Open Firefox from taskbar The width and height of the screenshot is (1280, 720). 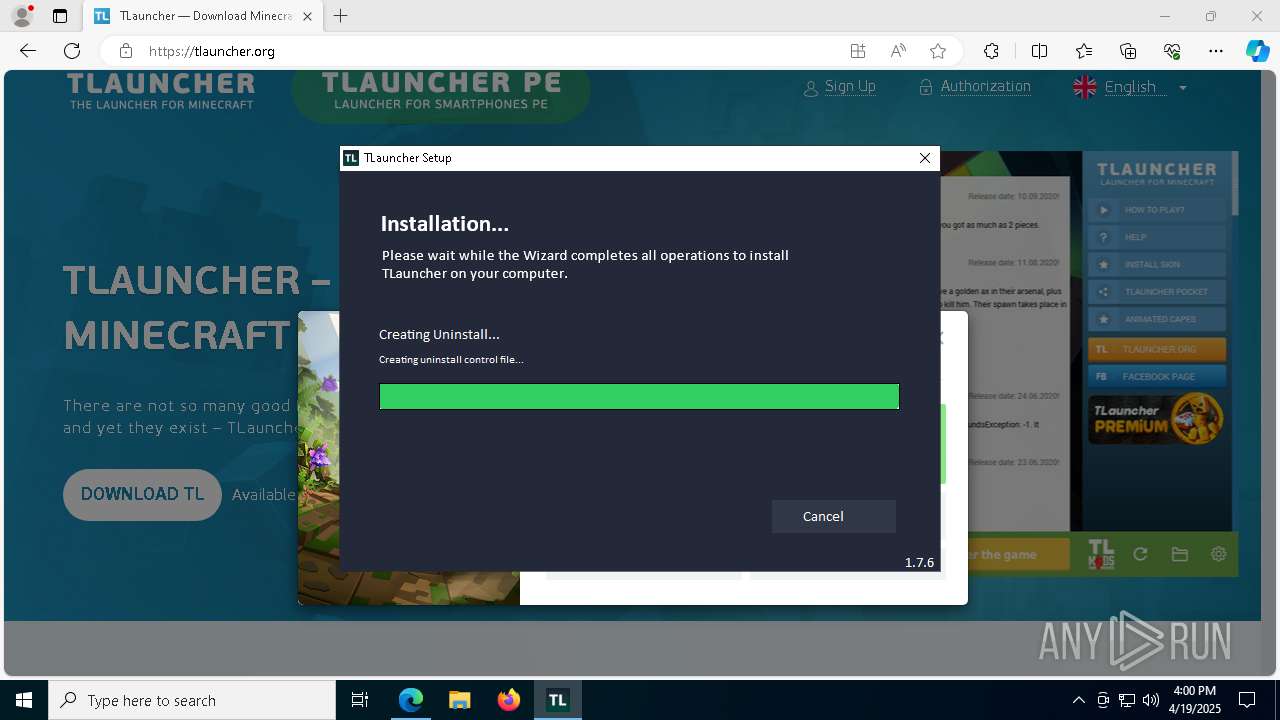tap(508, 700)
